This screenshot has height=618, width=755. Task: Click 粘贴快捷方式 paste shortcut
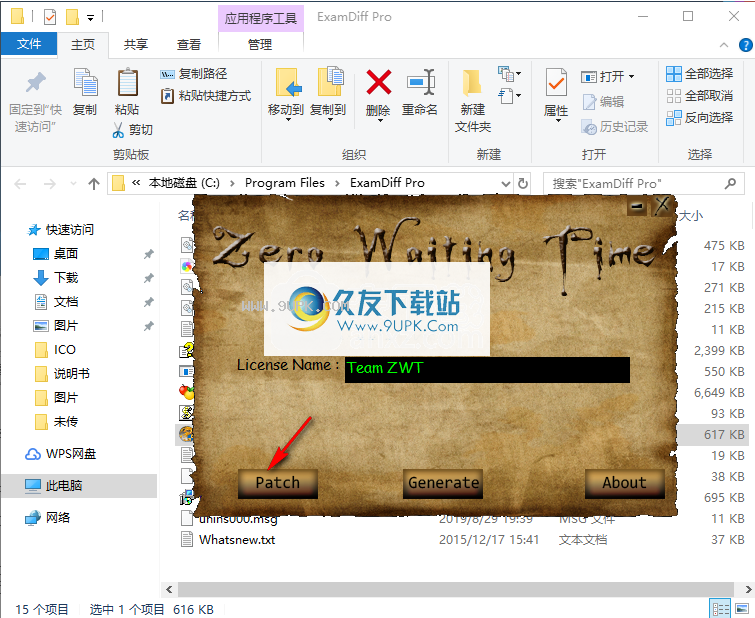tap(206, 96)
